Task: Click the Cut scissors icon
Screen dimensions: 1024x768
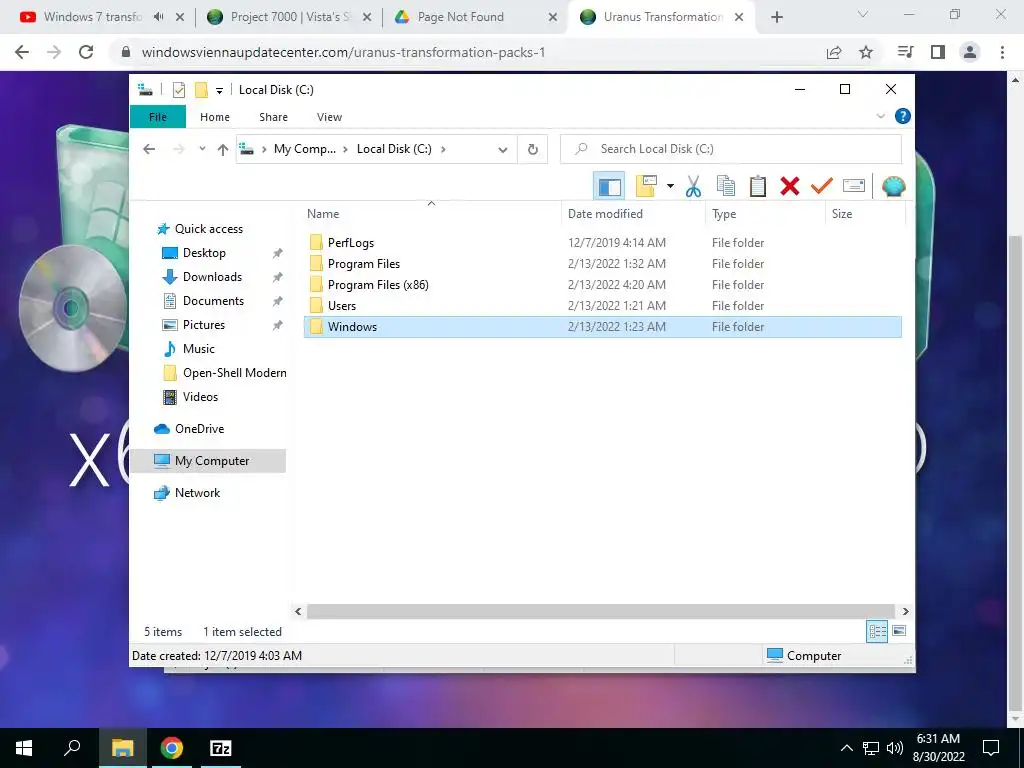Action: click(693, 187)
